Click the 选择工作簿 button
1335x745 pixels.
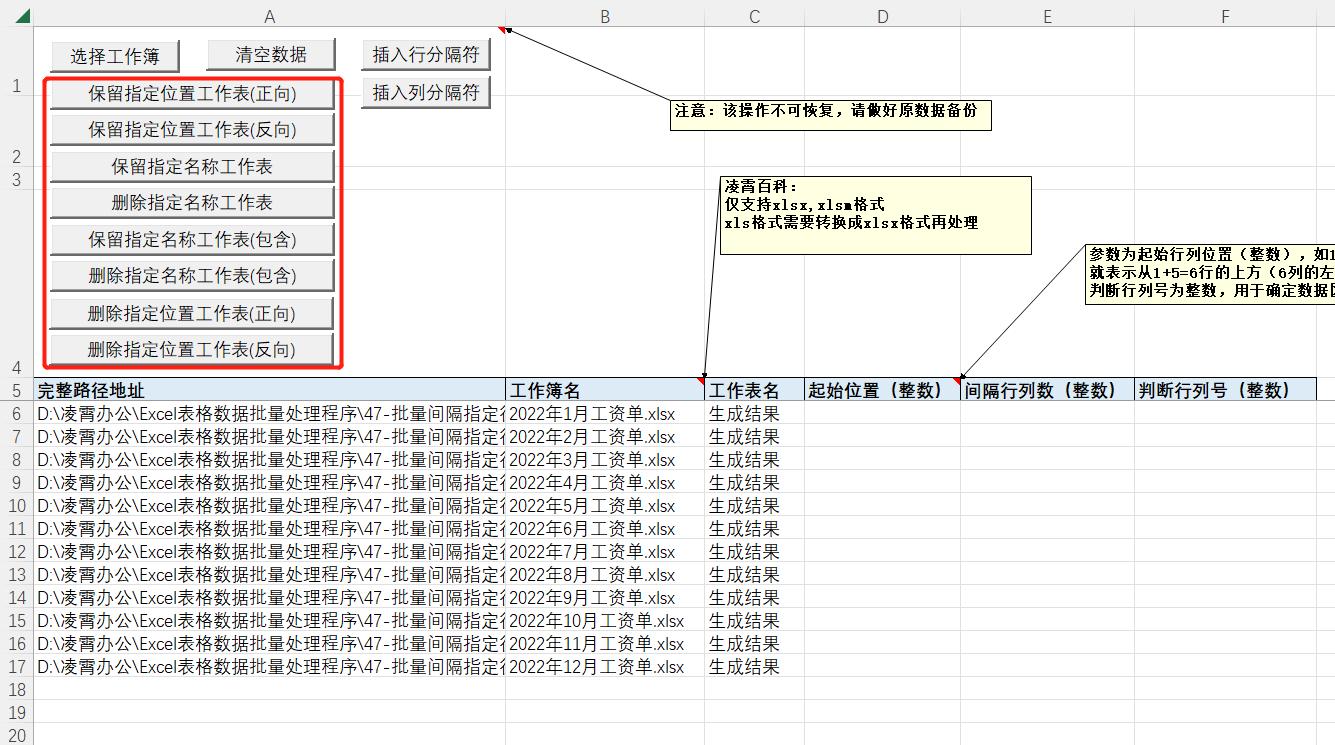pos(114,56)
